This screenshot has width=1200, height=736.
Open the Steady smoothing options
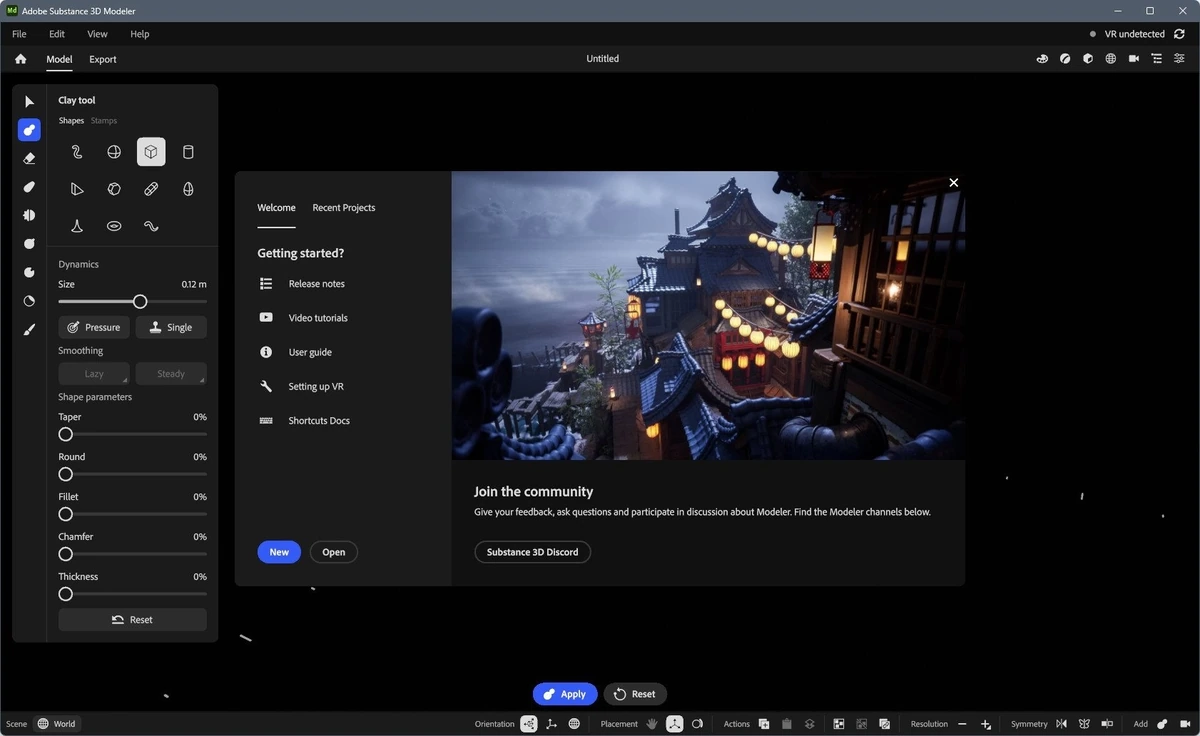click(171, 374)
